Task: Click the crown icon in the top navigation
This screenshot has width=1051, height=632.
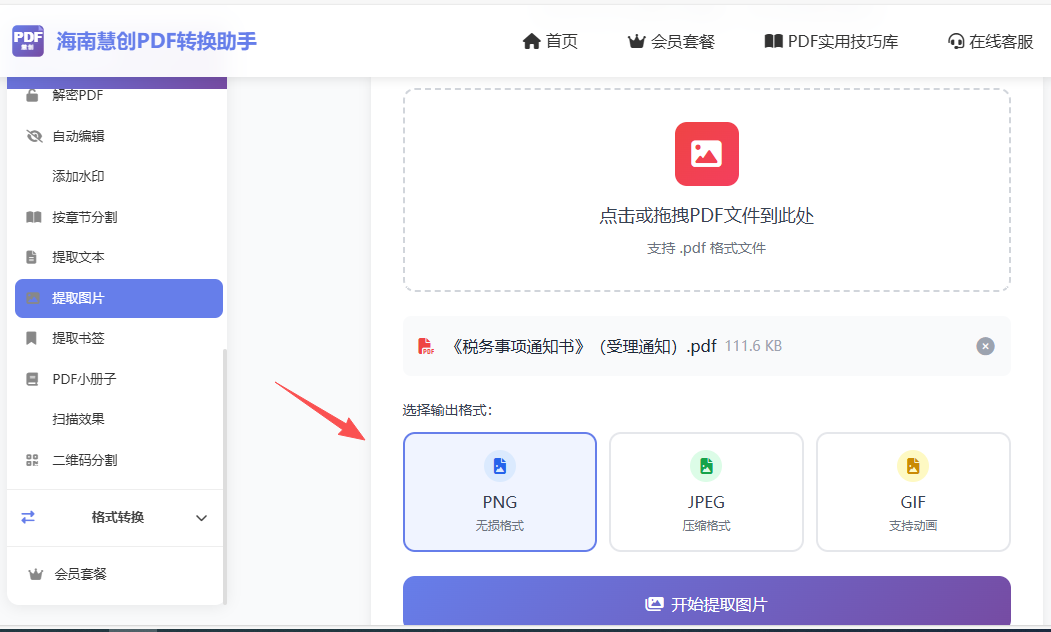Action: point(636,42)
